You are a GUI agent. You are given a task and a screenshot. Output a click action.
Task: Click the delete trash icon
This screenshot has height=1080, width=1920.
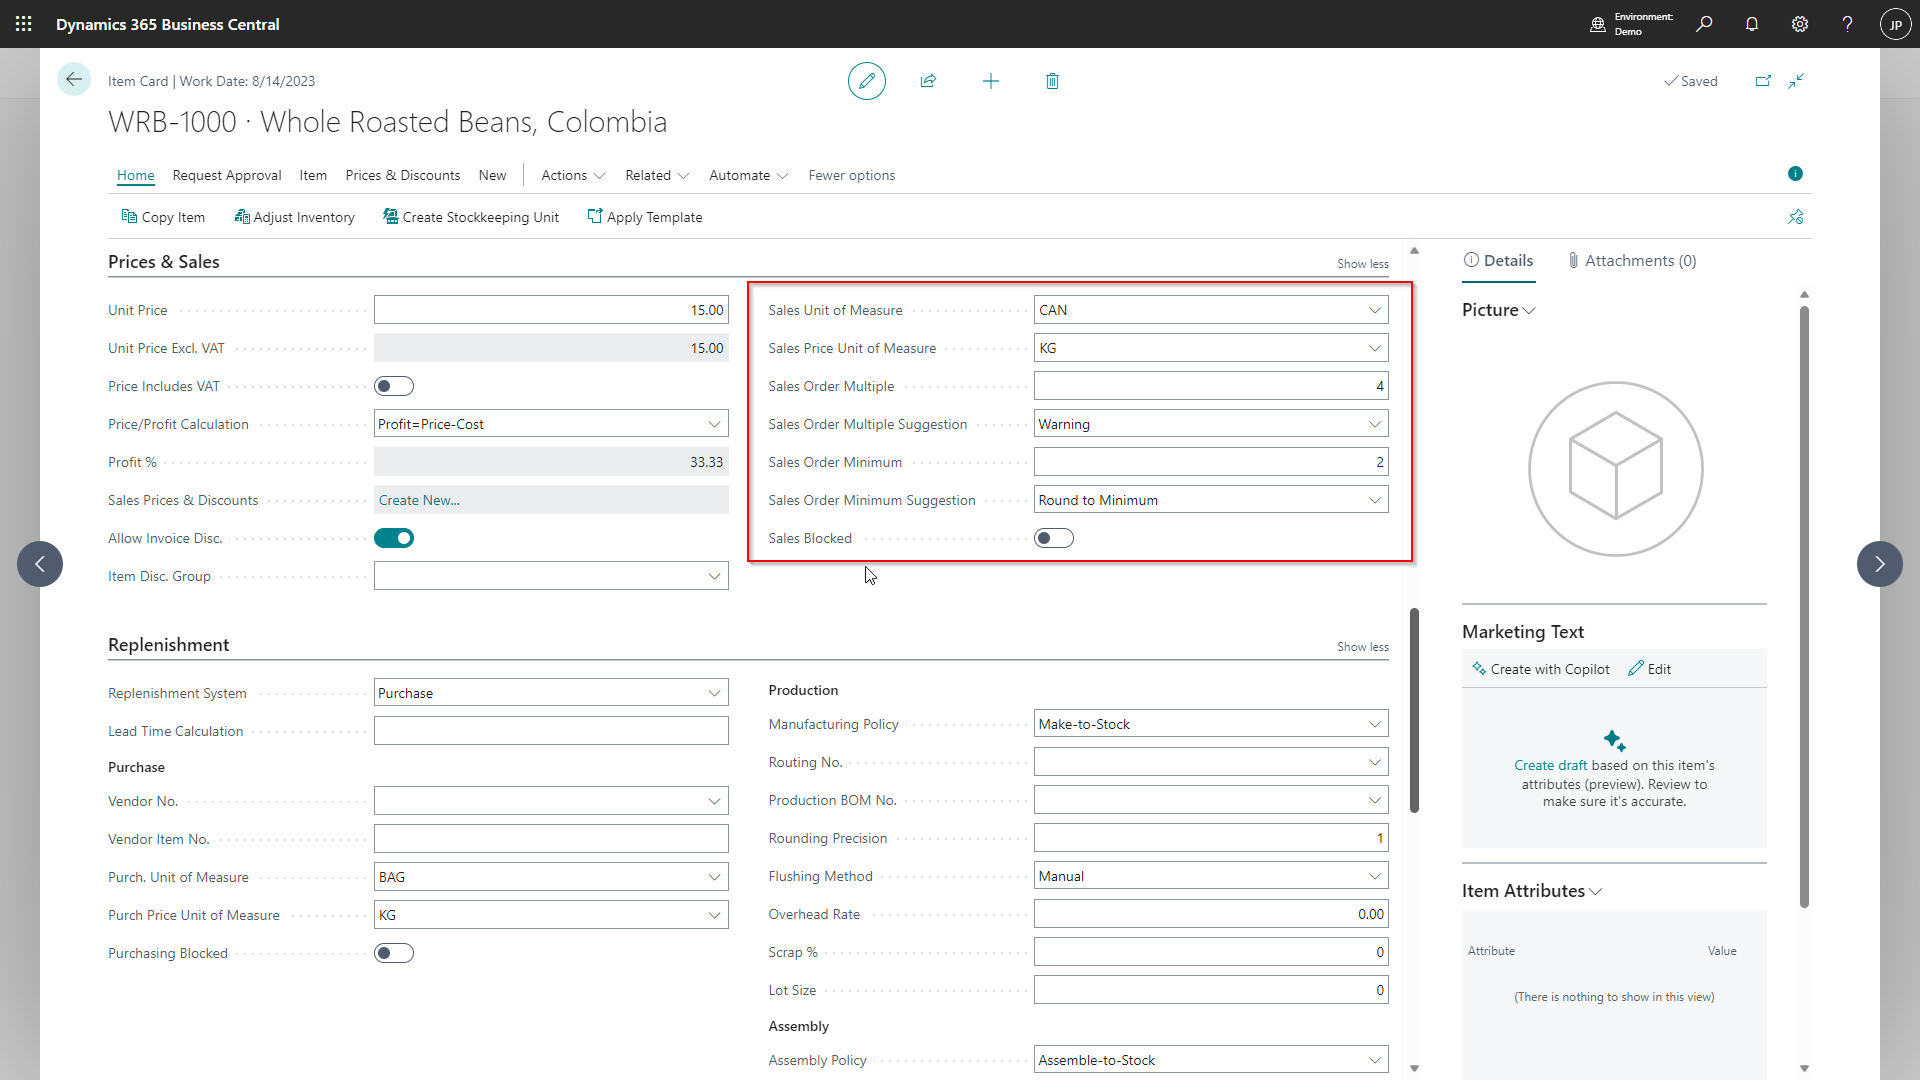coord(1052,80)
